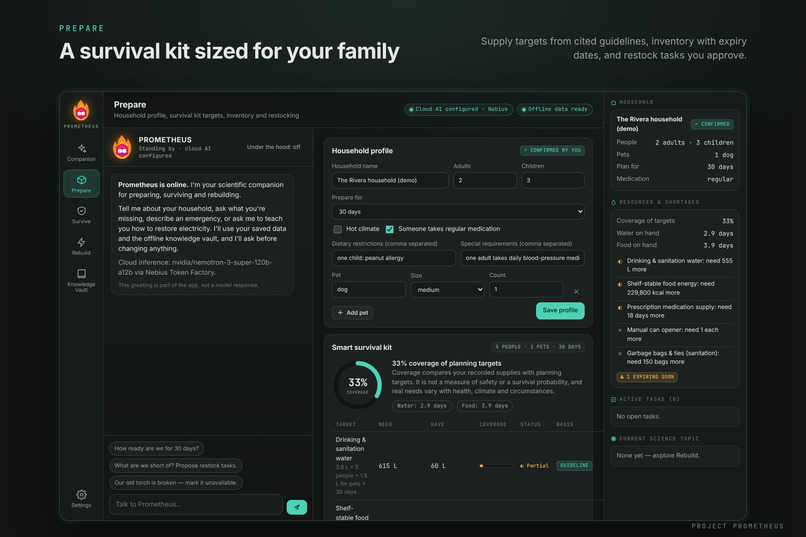Screen dimensions: 806x537
Task: Click the Prometheus flame logo in sidebar
Action: pos(81,110)
